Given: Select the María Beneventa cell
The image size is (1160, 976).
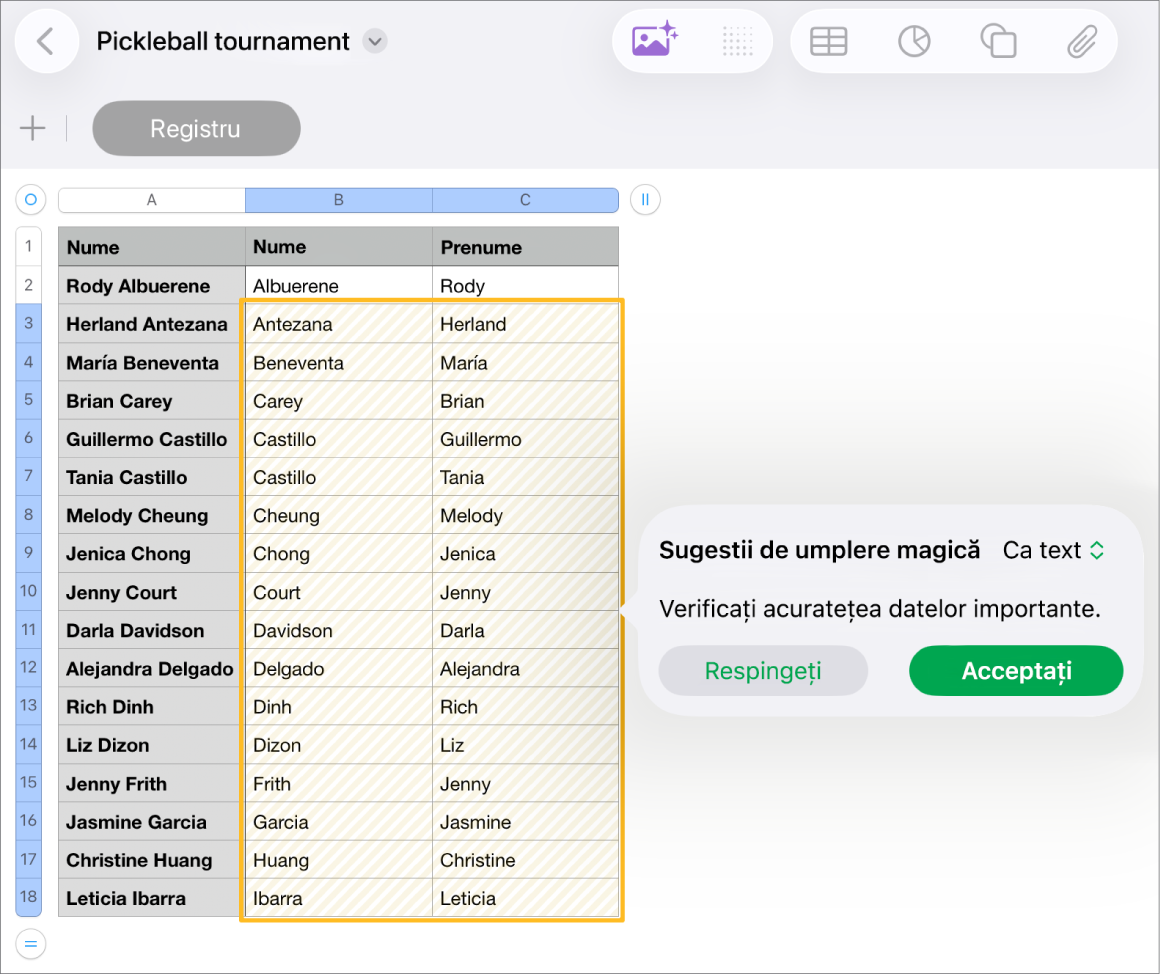Looking at the screenshot, I should 152,363.
